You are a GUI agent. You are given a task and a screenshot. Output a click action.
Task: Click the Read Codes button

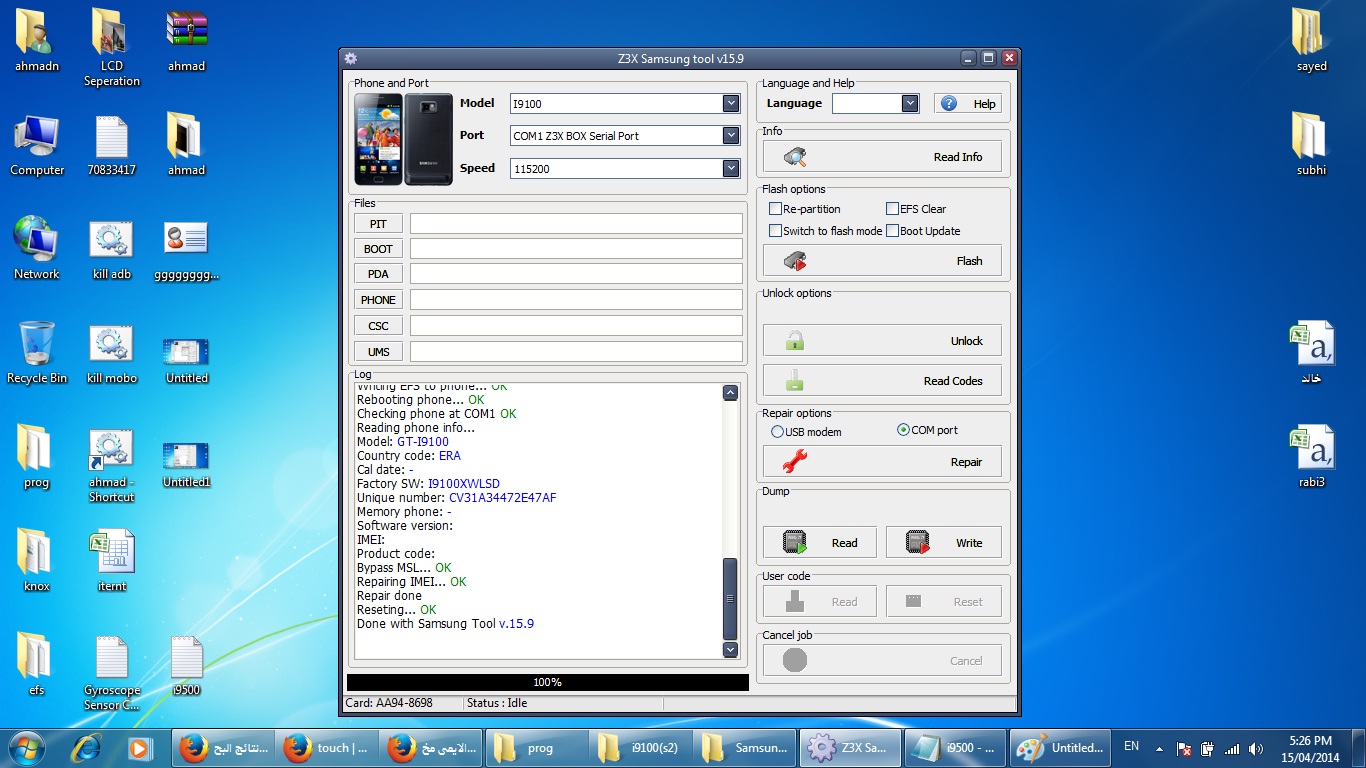[882, 381]
